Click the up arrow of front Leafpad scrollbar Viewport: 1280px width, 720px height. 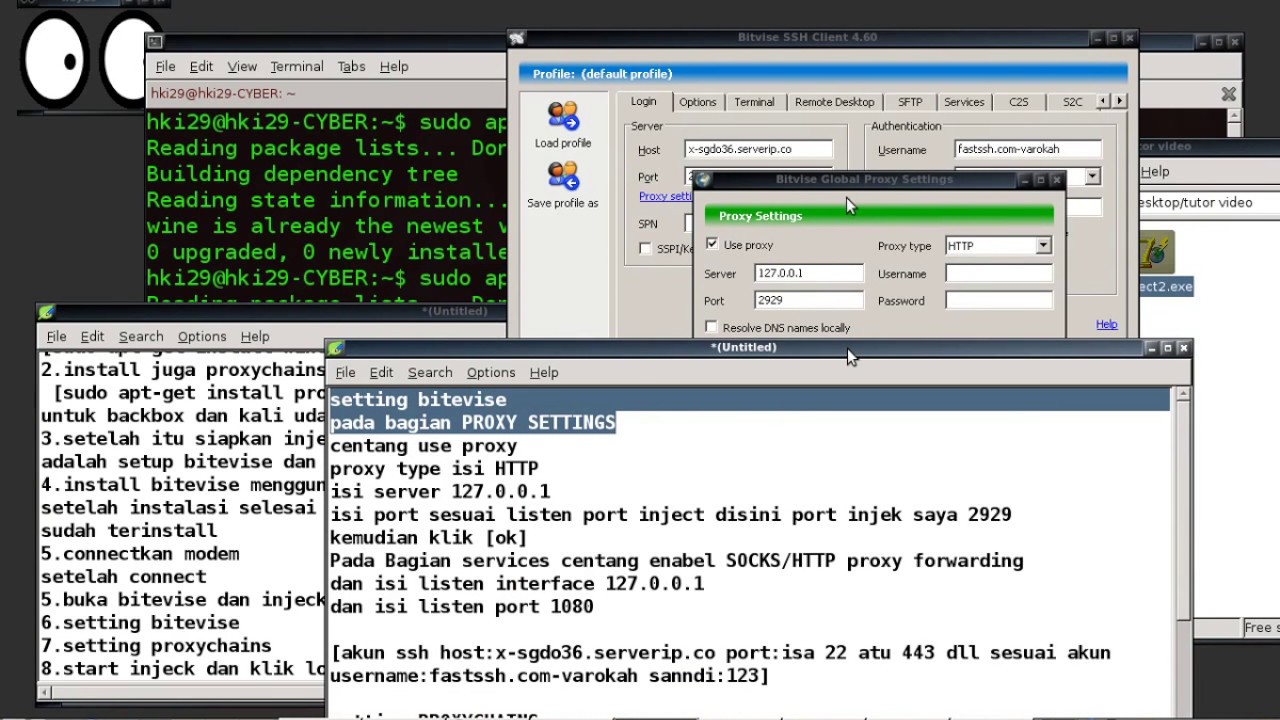tap(1182, 395)
